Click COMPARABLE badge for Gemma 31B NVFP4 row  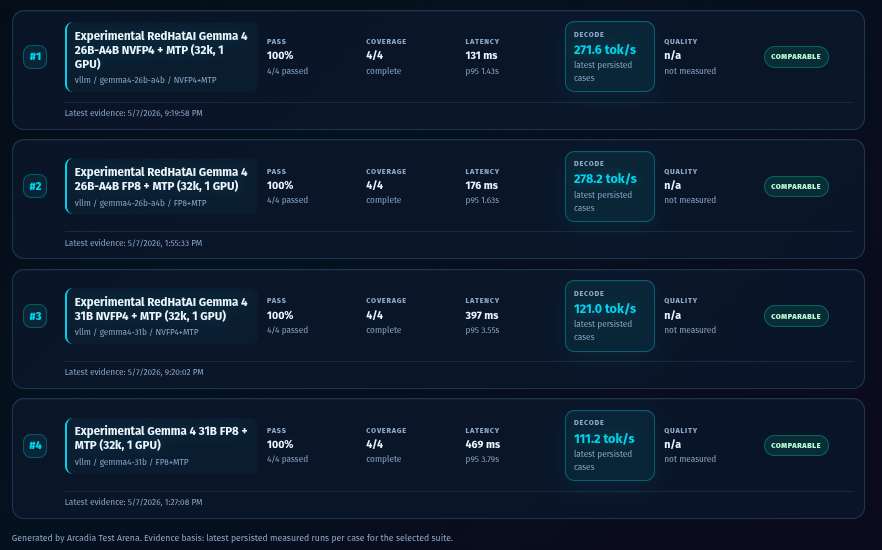click(x=796, y=316)
